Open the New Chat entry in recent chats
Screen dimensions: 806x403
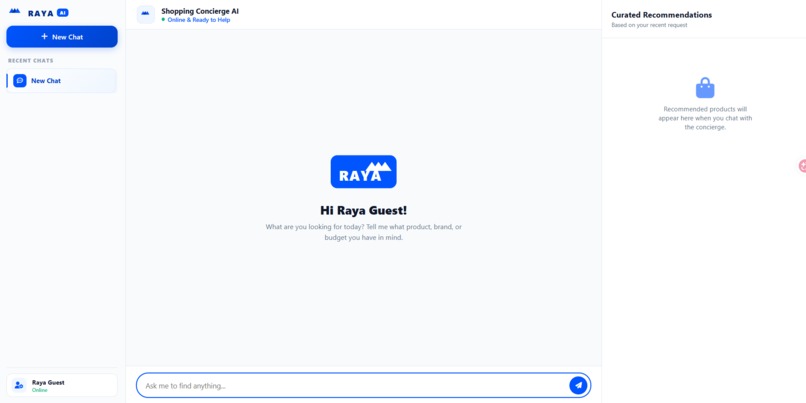click(62, 81)
